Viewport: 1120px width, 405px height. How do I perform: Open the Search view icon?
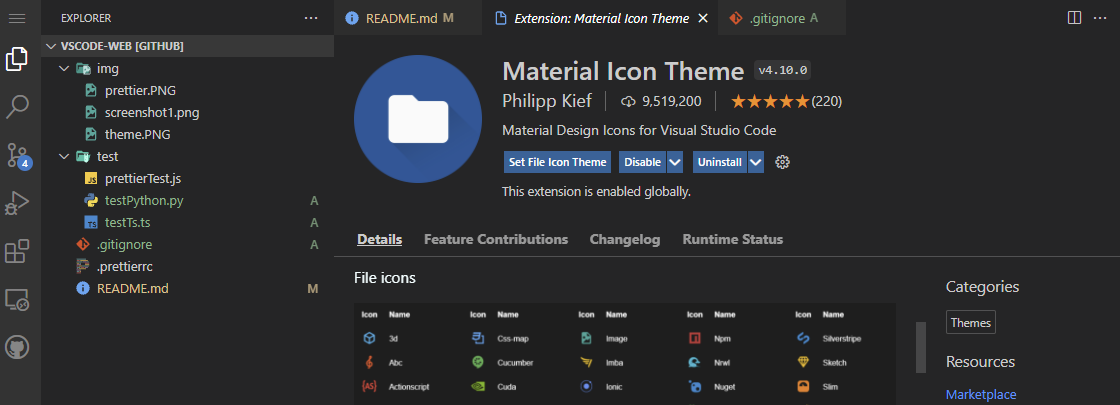(x=16, y=107)
